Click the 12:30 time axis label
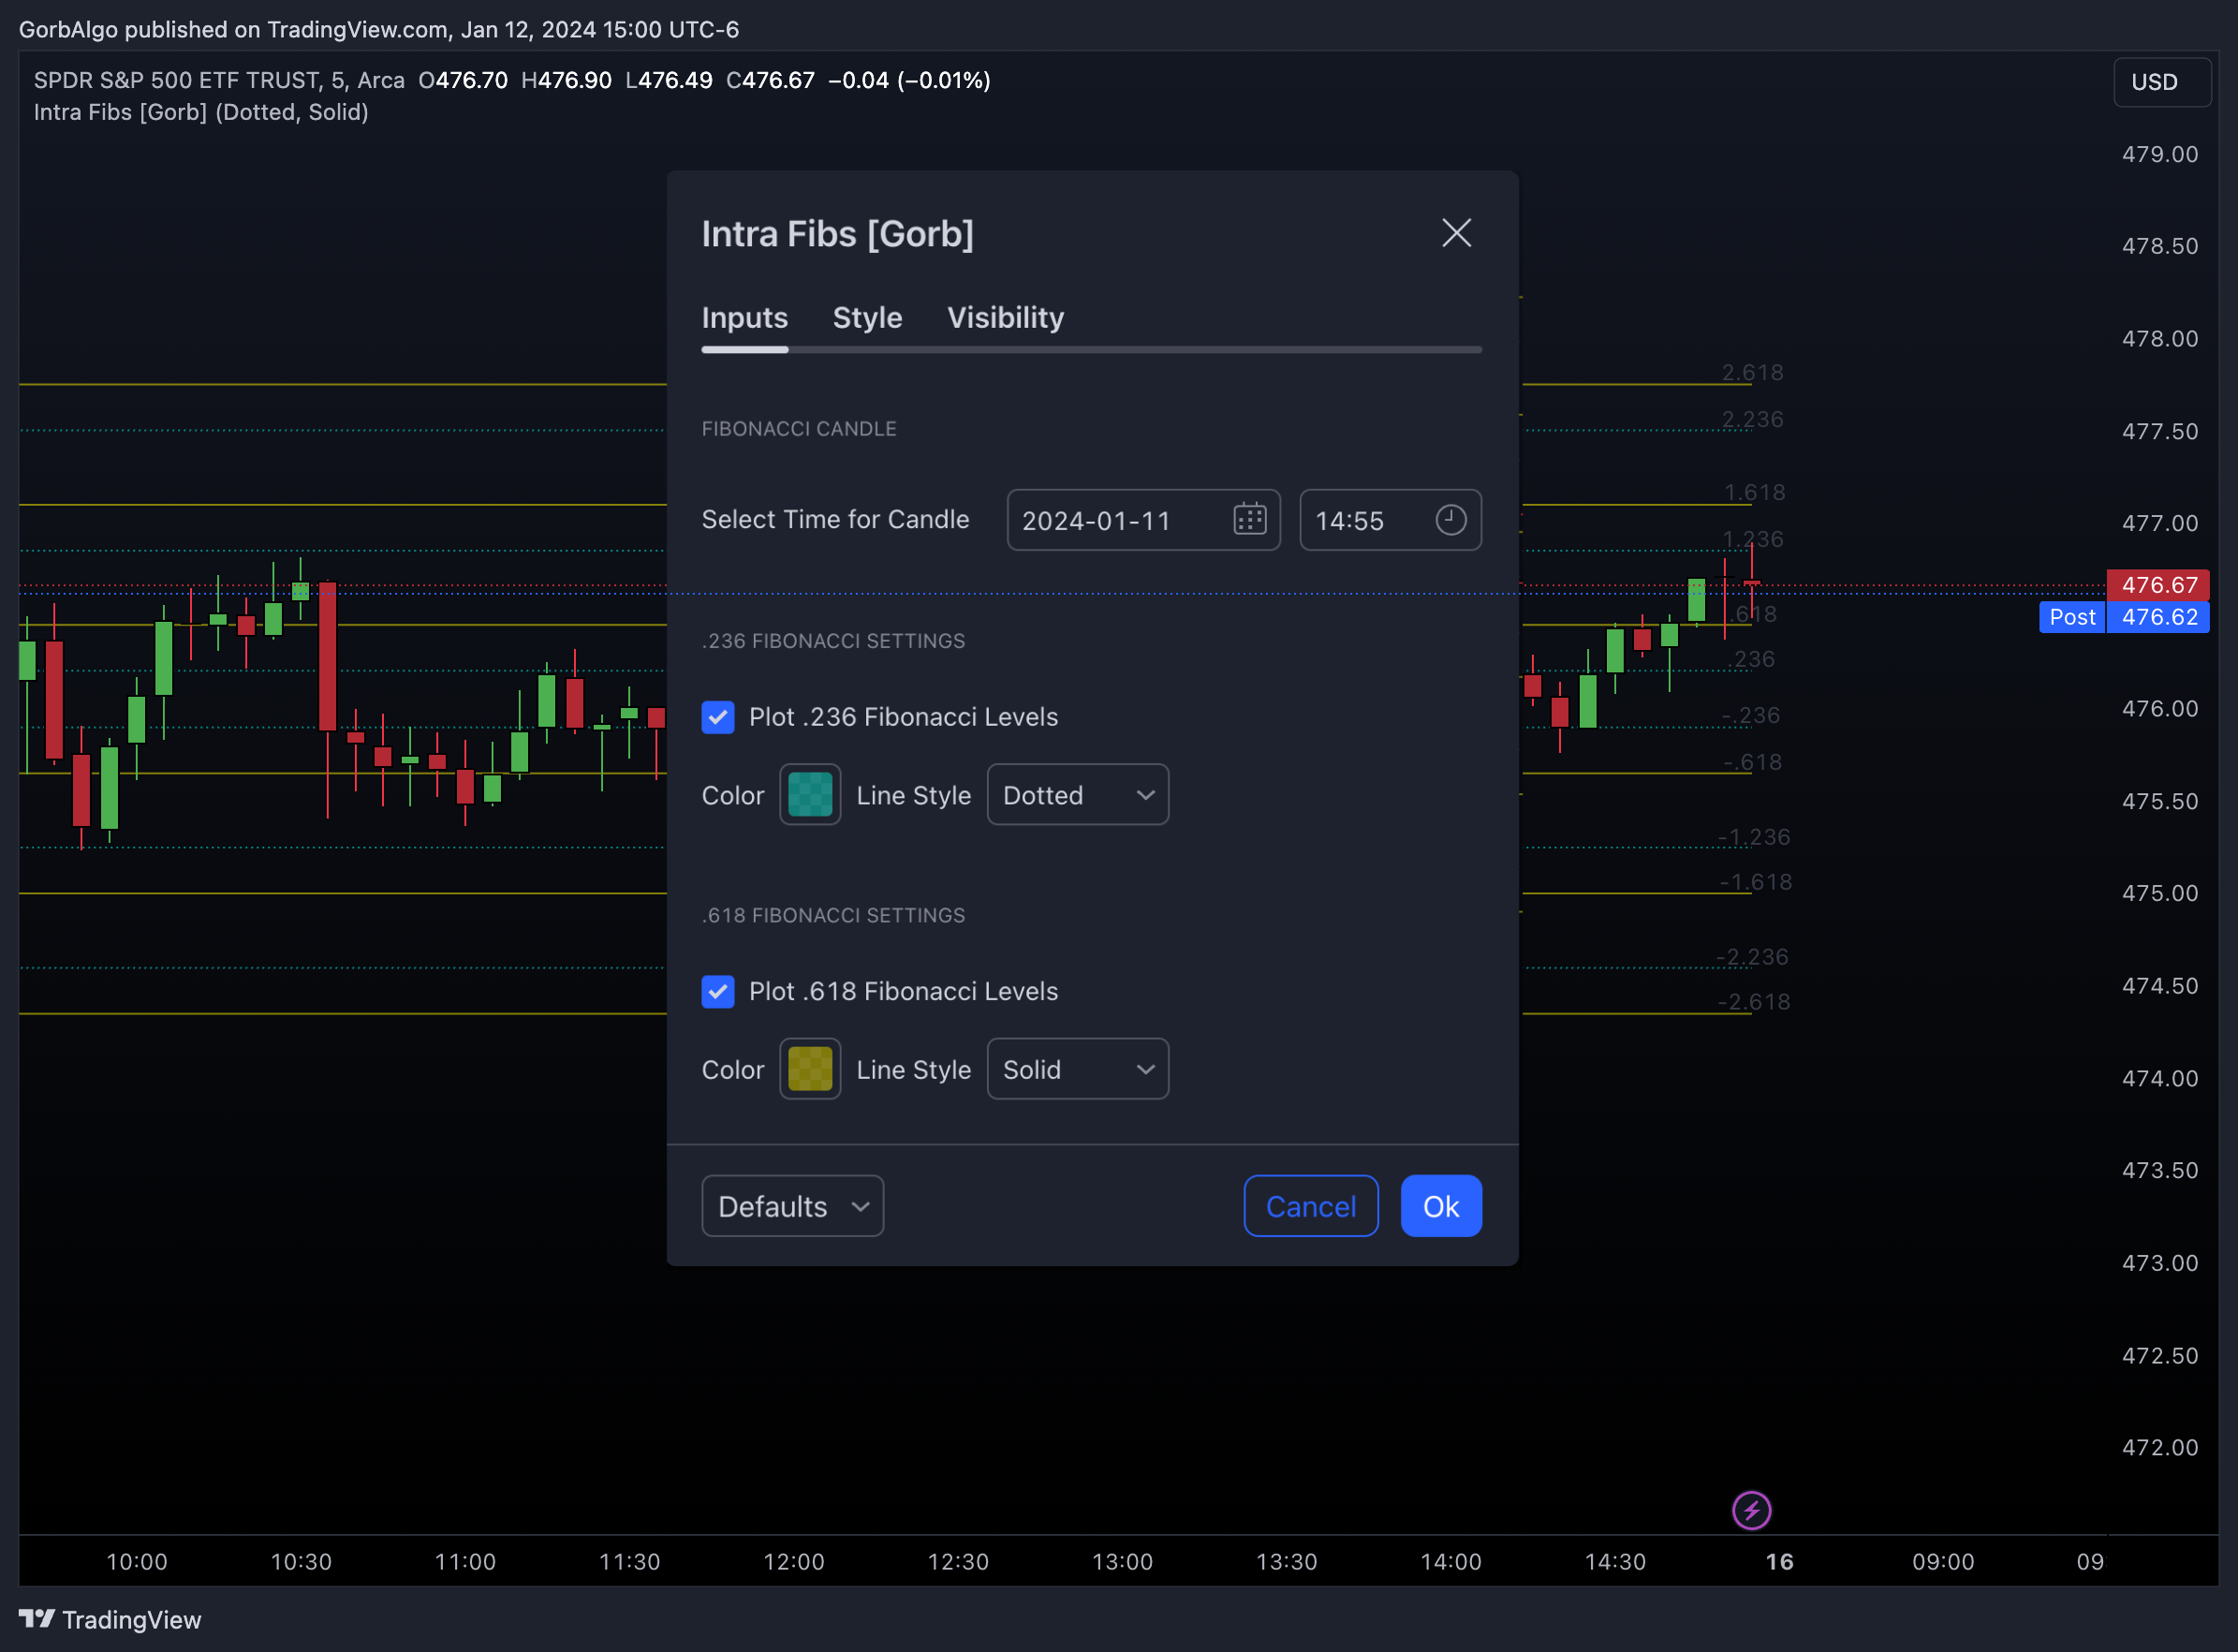The width and height of the screenshot is (2238, 1652). [958, 1562]
